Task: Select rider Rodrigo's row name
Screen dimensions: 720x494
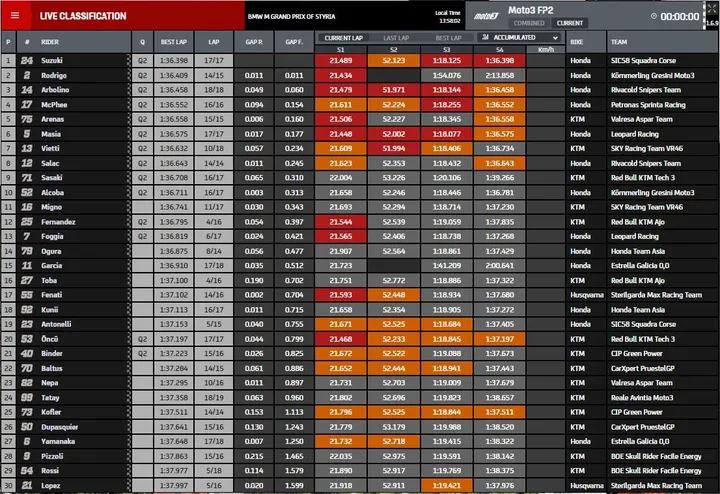Action: (54, 75)
